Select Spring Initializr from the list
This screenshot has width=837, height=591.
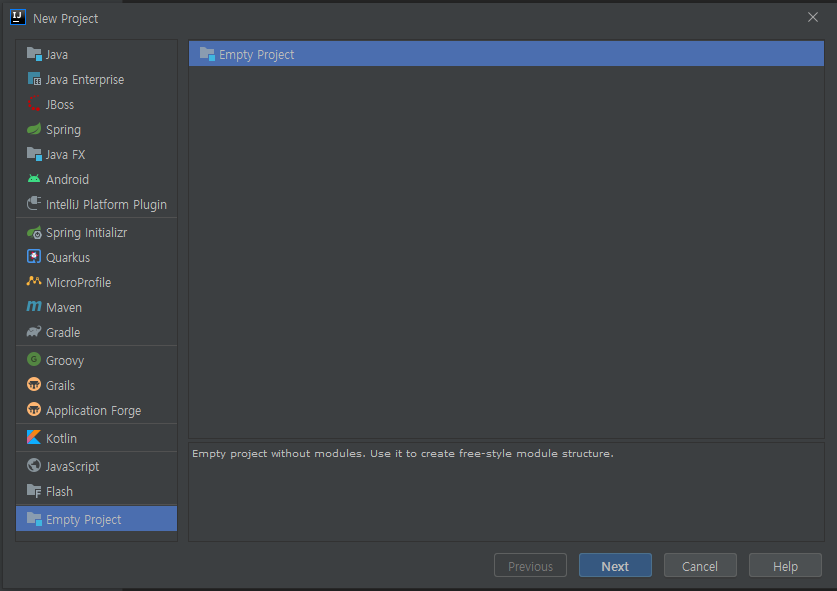[86, 233]
